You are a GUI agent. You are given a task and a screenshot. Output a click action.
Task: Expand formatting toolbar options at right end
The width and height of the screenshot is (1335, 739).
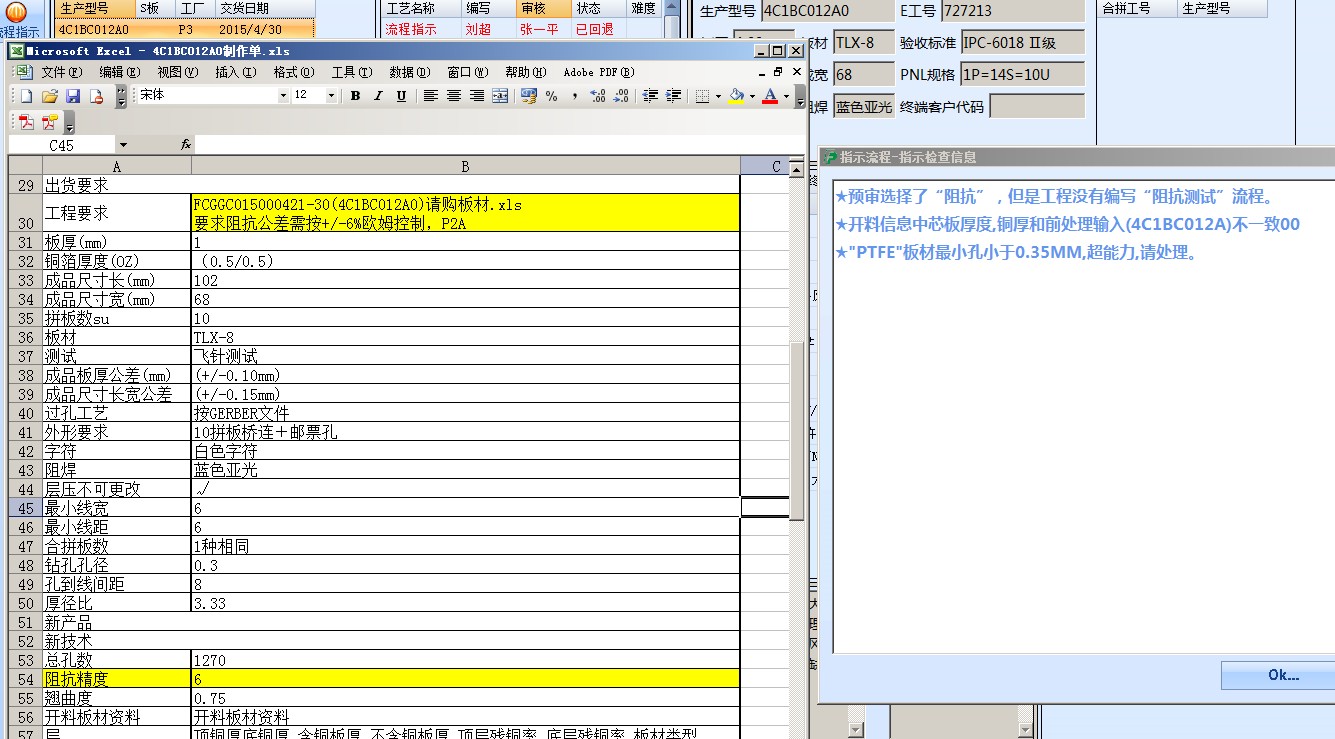800,96
